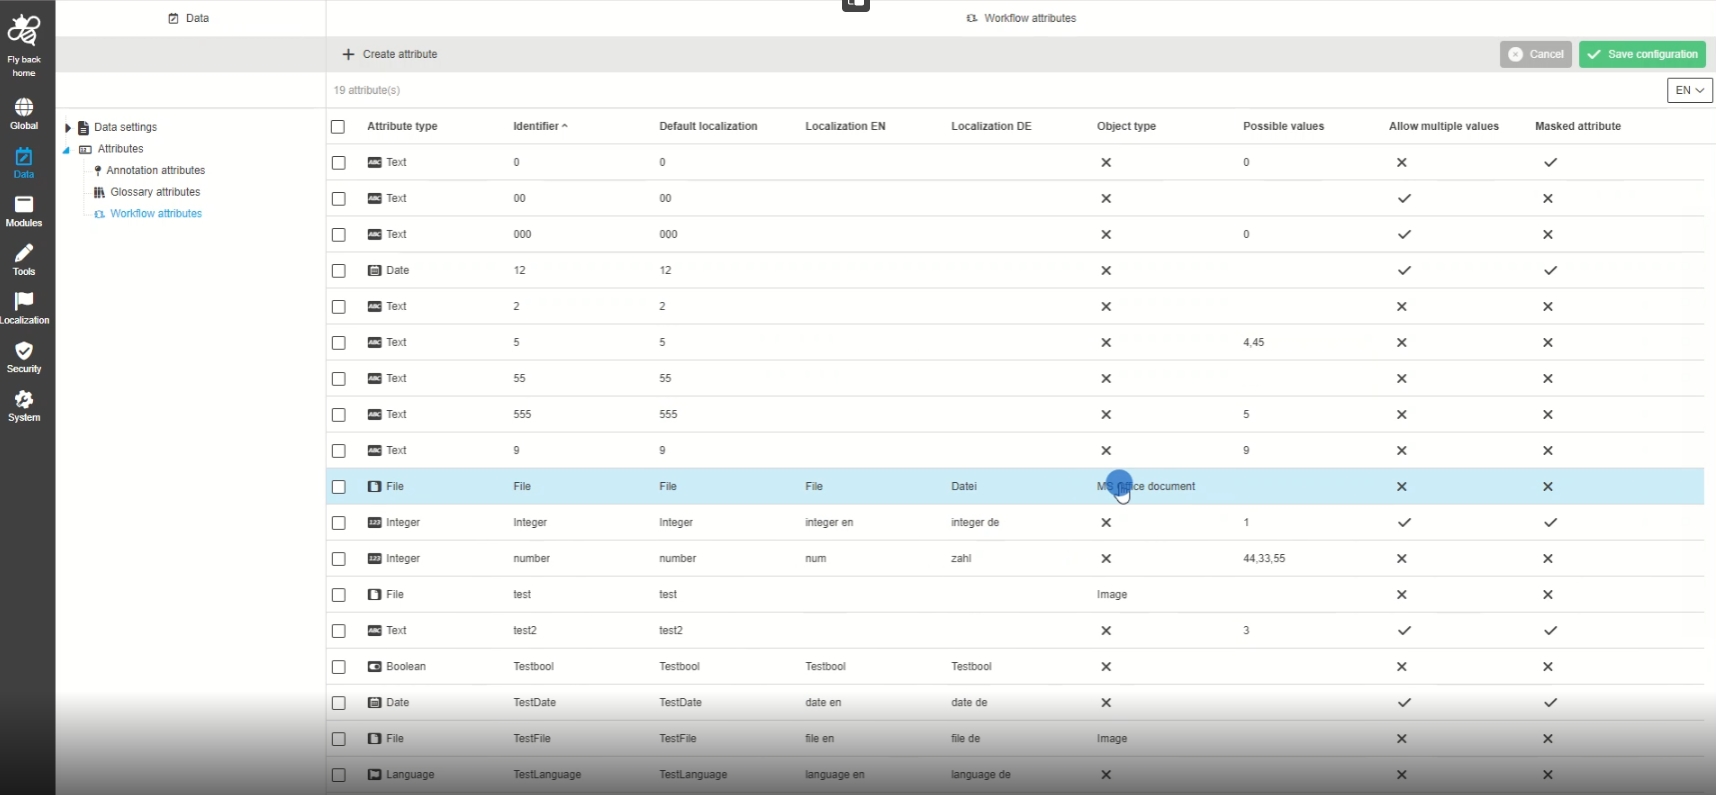1716x795 pixels.
Task: Select the checkbox for TestLanguage attribute
Action: pyautogui.click(x=338, y=774)
